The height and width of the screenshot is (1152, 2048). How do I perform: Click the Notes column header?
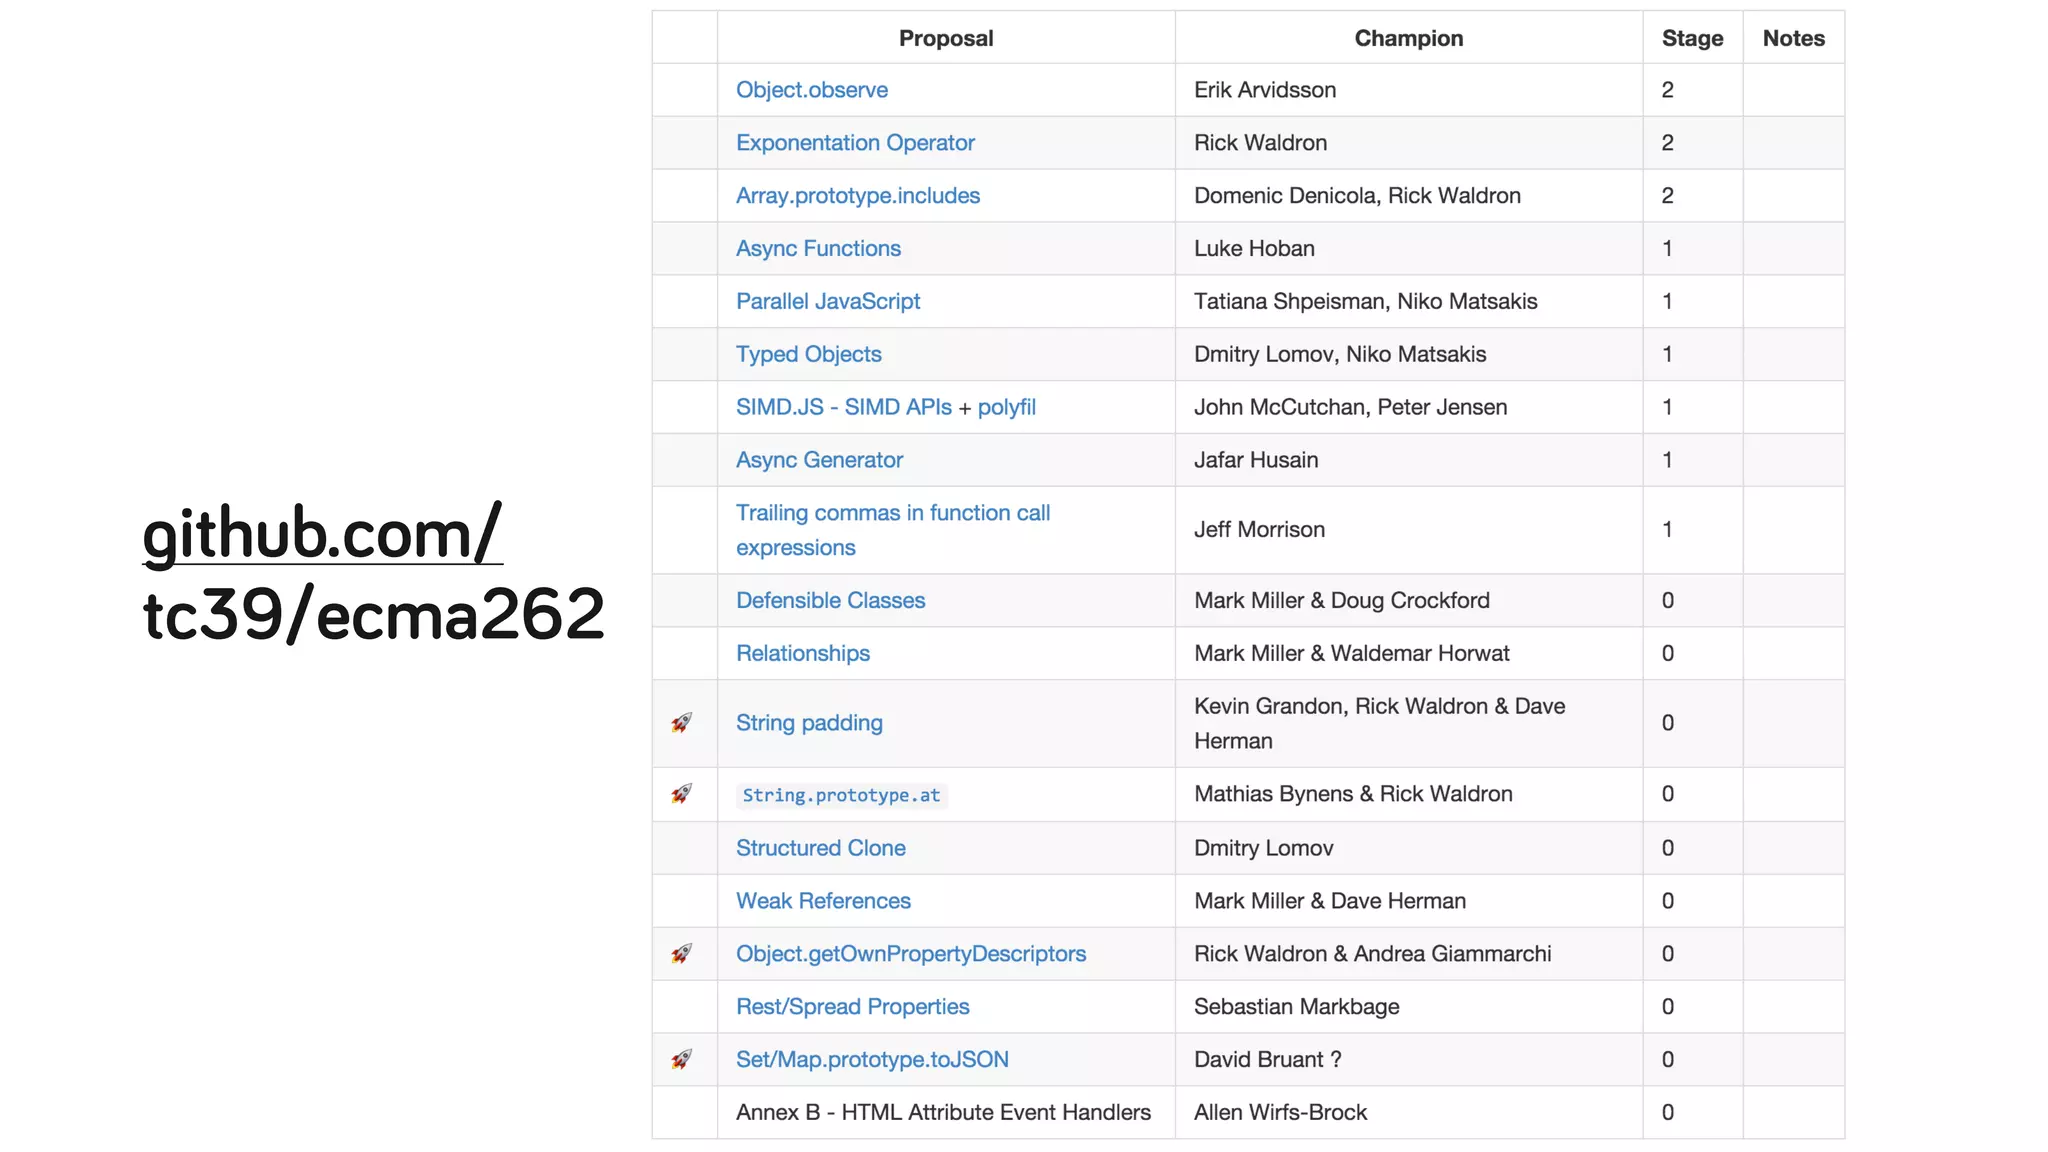1794,38
